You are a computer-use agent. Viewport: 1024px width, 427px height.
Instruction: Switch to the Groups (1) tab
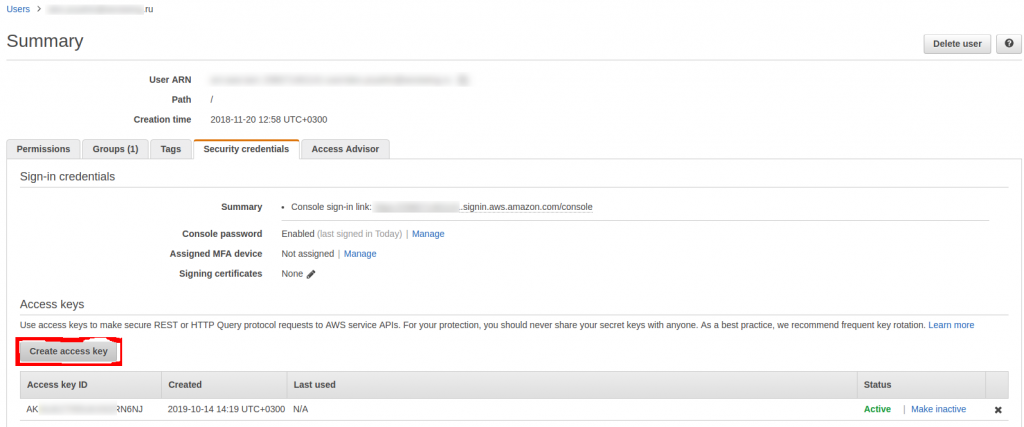(x=115, y=149)
